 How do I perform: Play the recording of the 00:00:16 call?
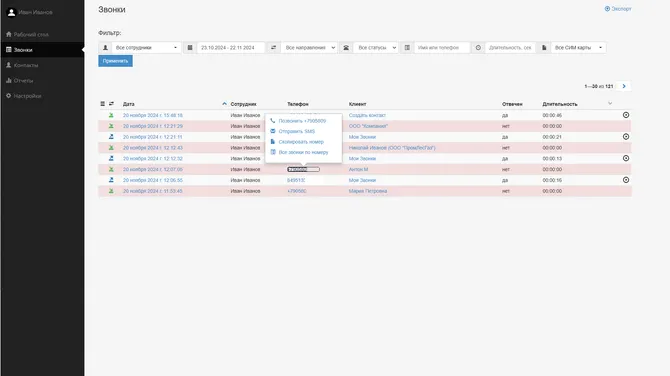(626, 180)
